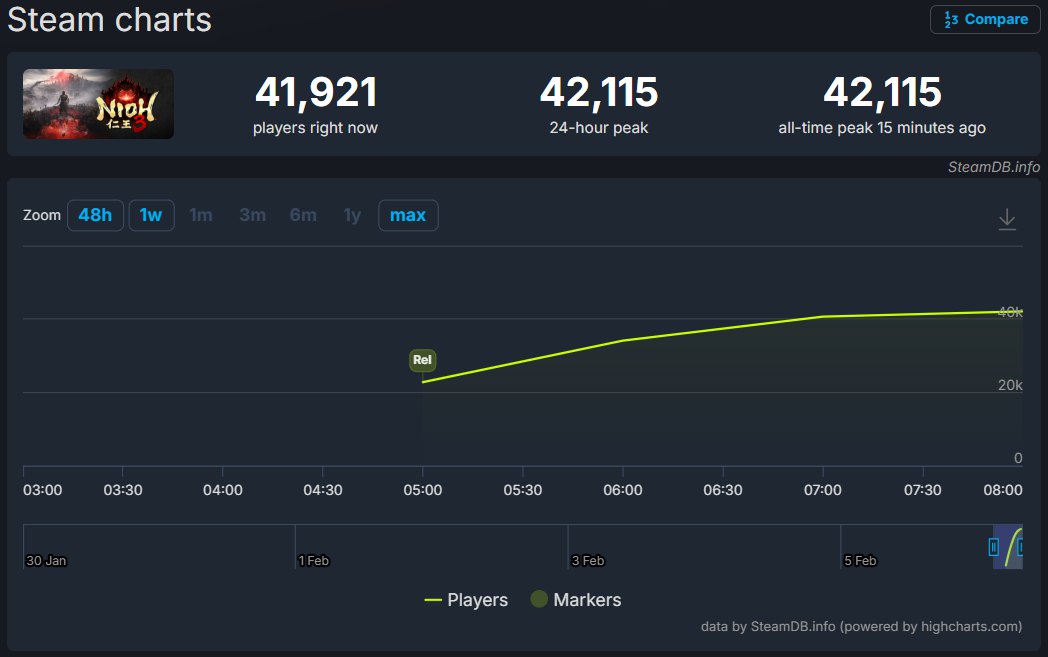Click the chart line point at 06:00
This screenshot has width=1048, height=657.
(623, 341)
